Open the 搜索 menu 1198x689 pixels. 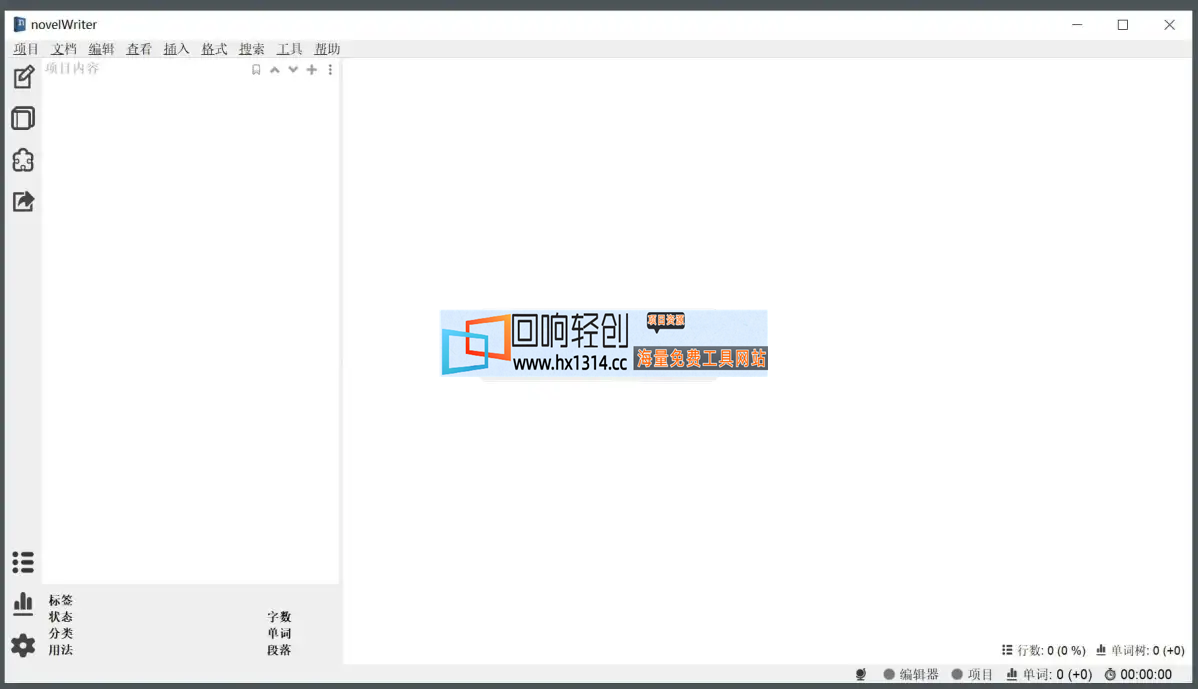[x=251, y=49]
